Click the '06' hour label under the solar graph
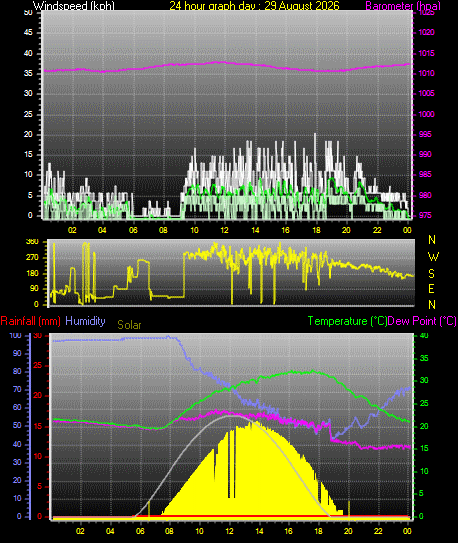The image size is (458, 543). 141,531
